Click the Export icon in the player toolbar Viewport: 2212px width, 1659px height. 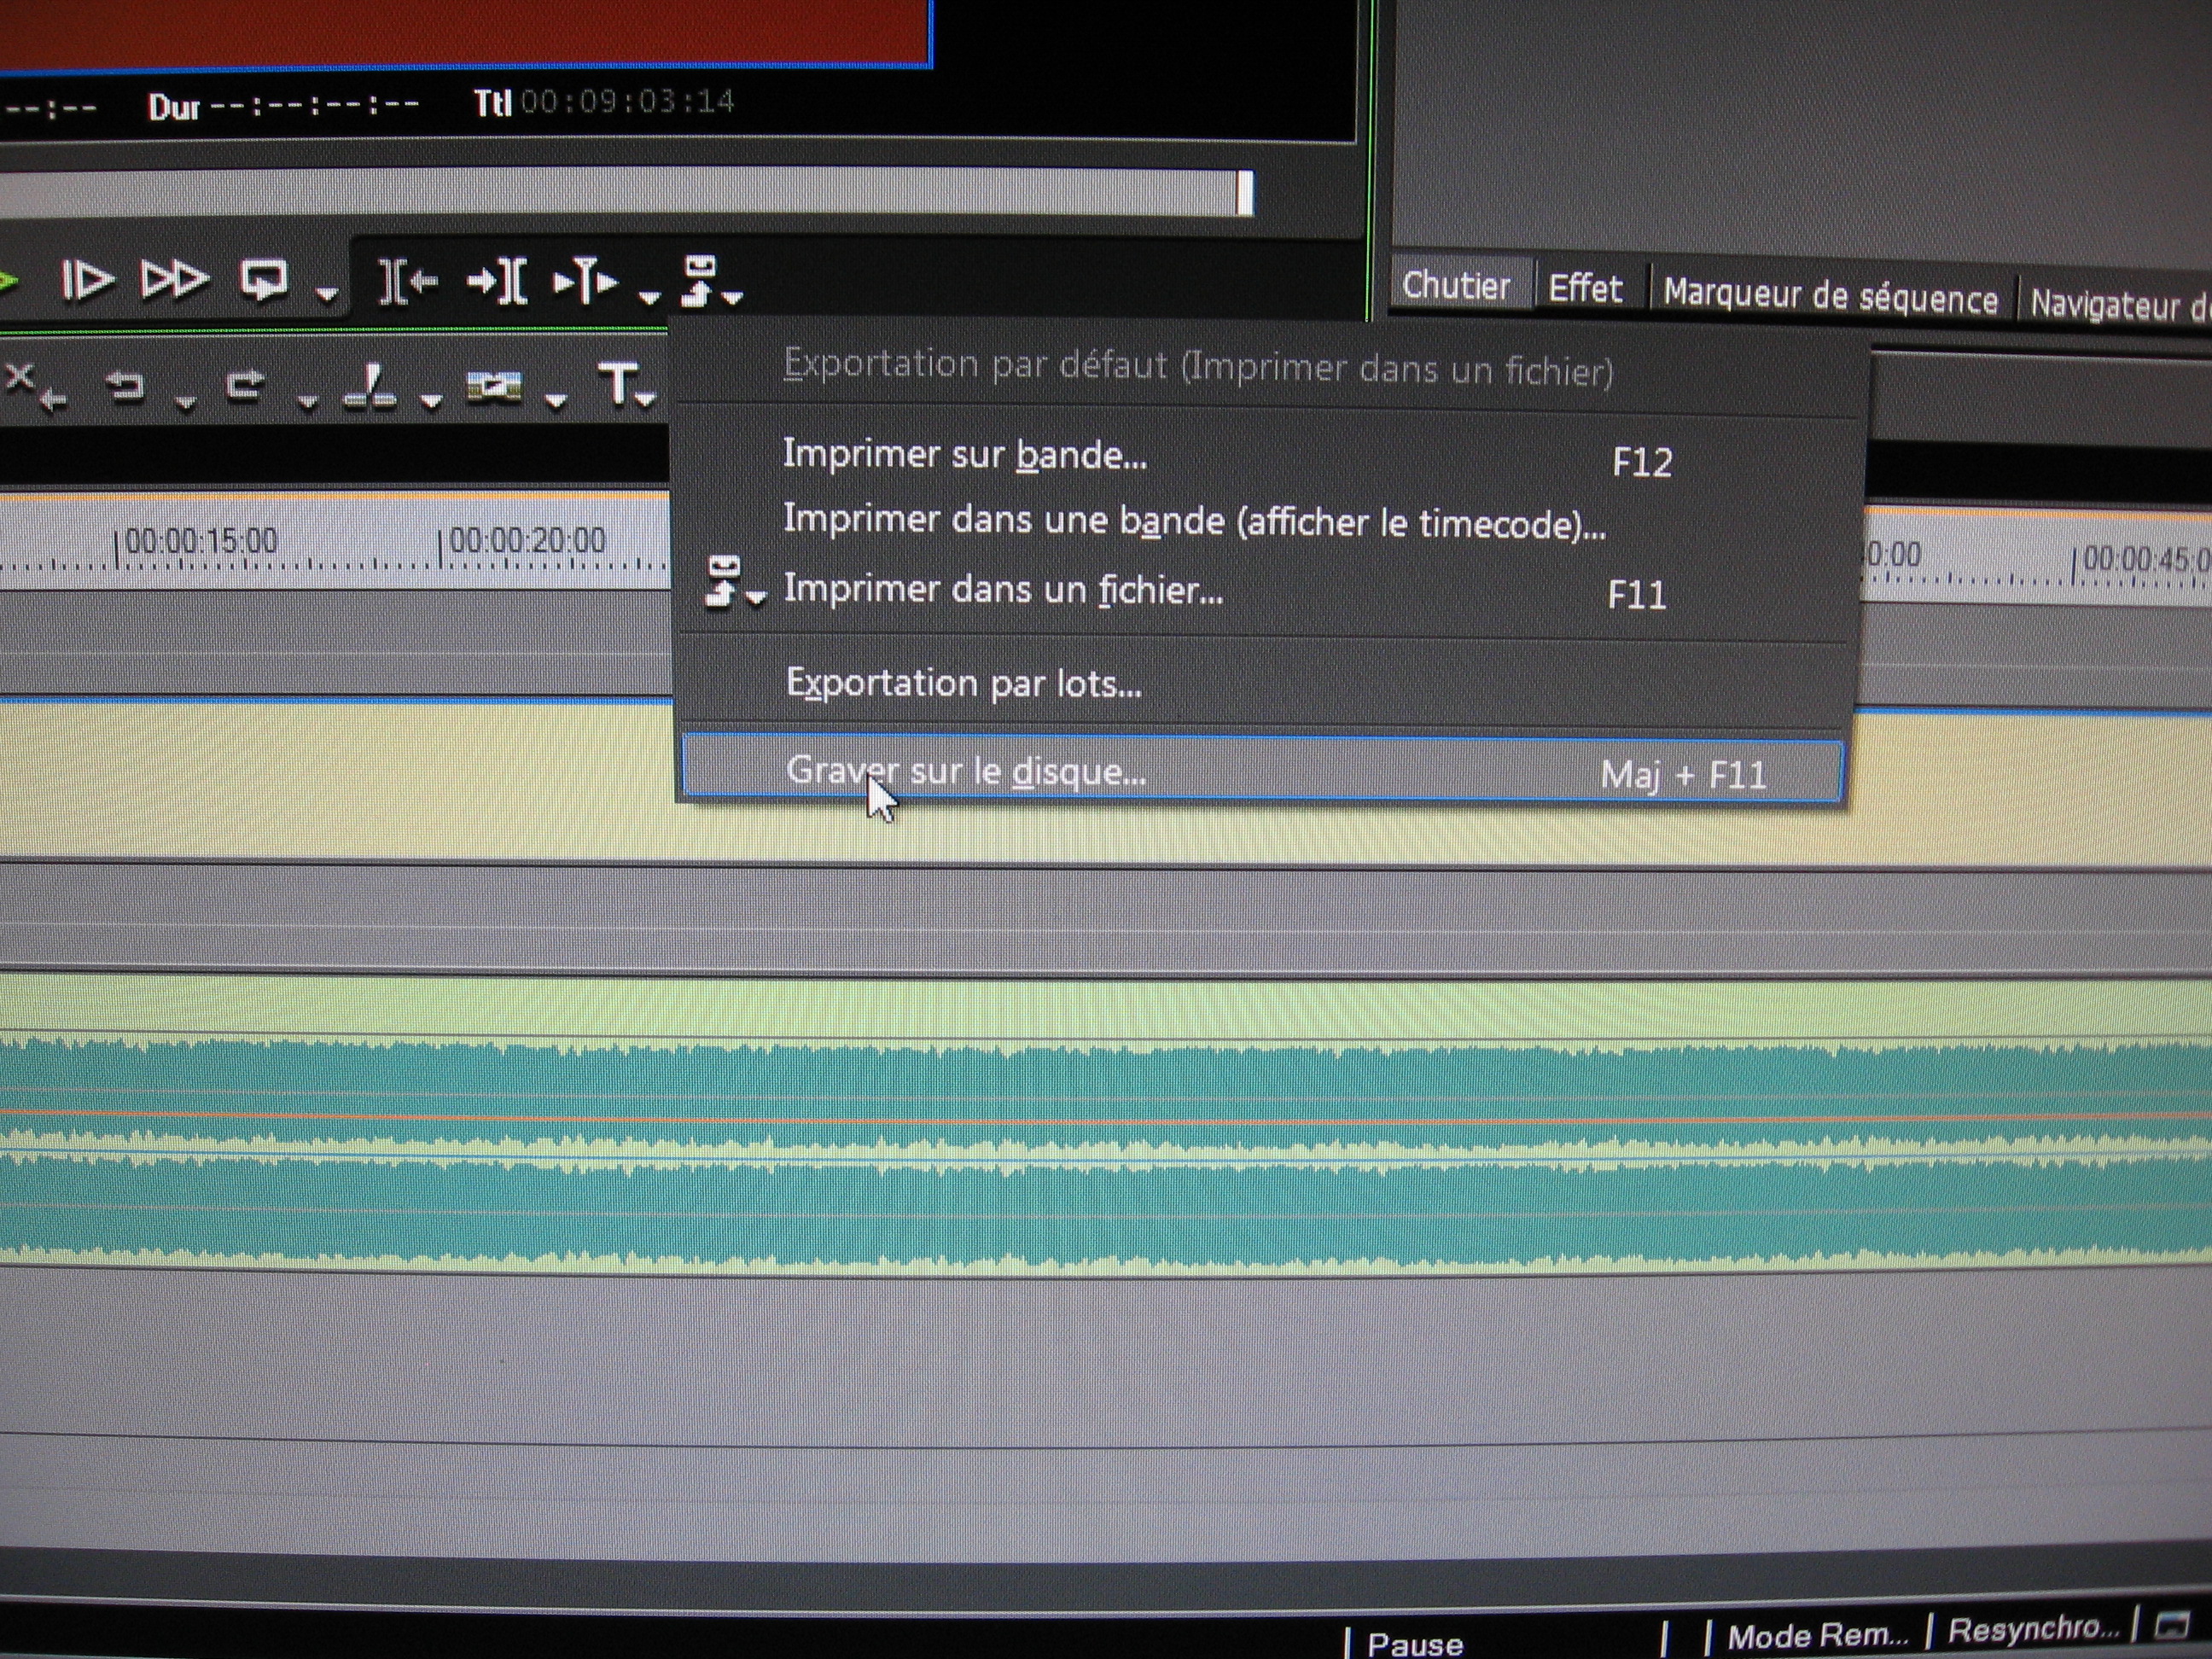coord(700,280)
